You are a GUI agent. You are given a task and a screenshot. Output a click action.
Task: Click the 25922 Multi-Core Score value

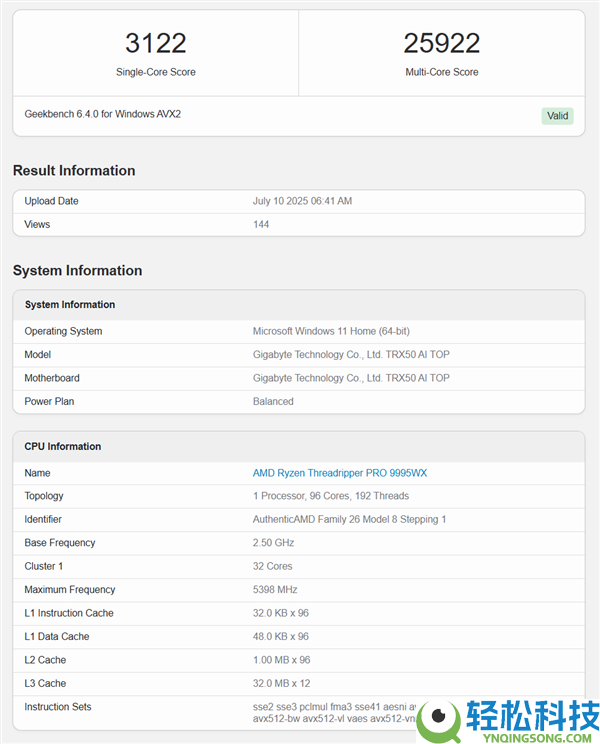tap(441, 43)
